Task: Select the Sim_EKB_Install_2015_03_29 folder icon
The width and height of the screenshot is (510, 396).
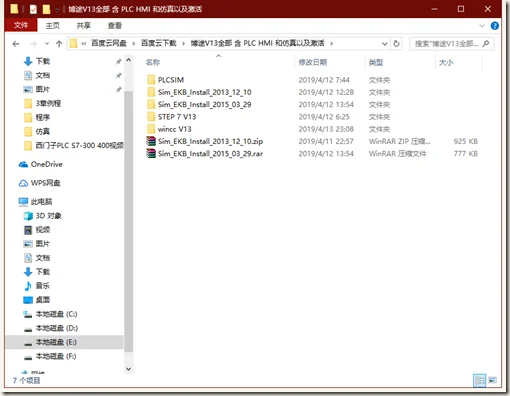Action: [151, 104]
